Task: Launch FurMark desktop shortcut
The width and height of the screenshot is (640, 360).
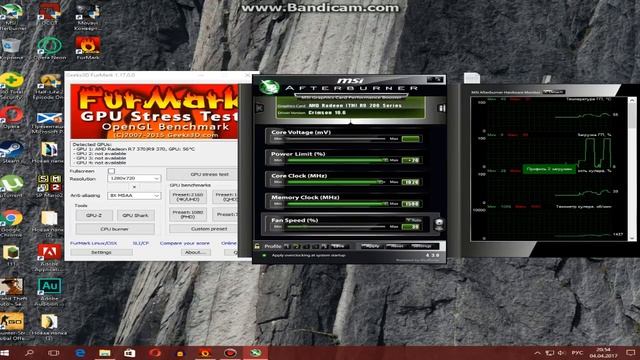Action: 88,48
